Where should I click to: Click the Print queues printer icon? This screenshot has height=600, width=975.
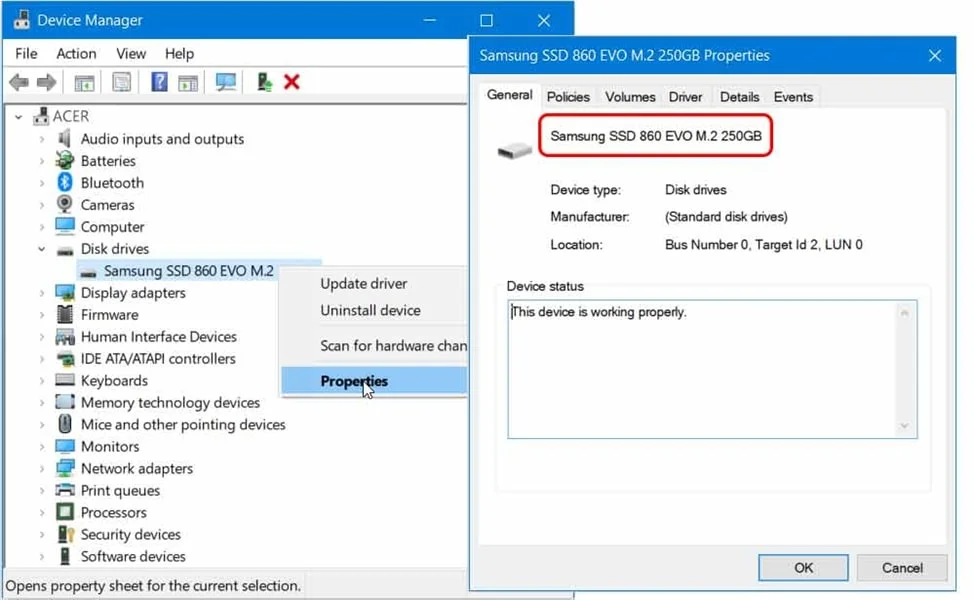65,490
